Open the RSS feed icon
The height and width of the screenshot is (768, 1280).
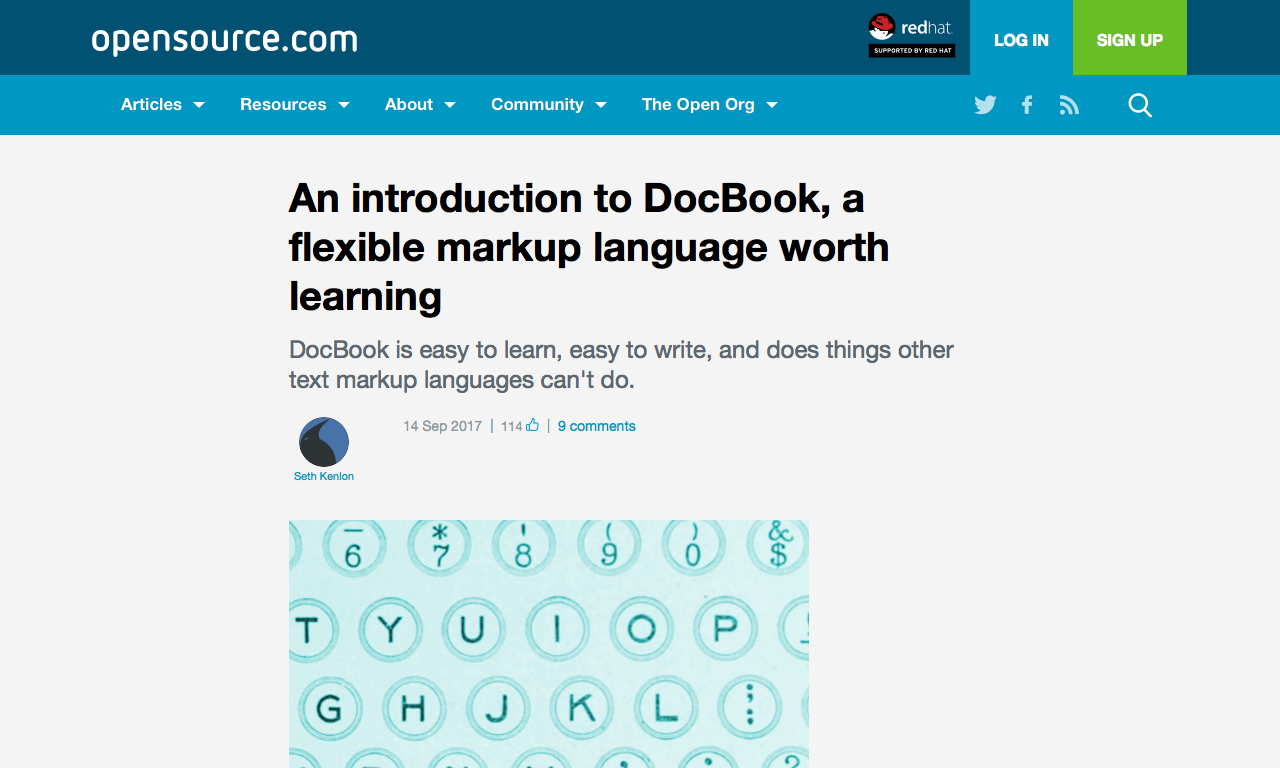(x=1069, y=105)
